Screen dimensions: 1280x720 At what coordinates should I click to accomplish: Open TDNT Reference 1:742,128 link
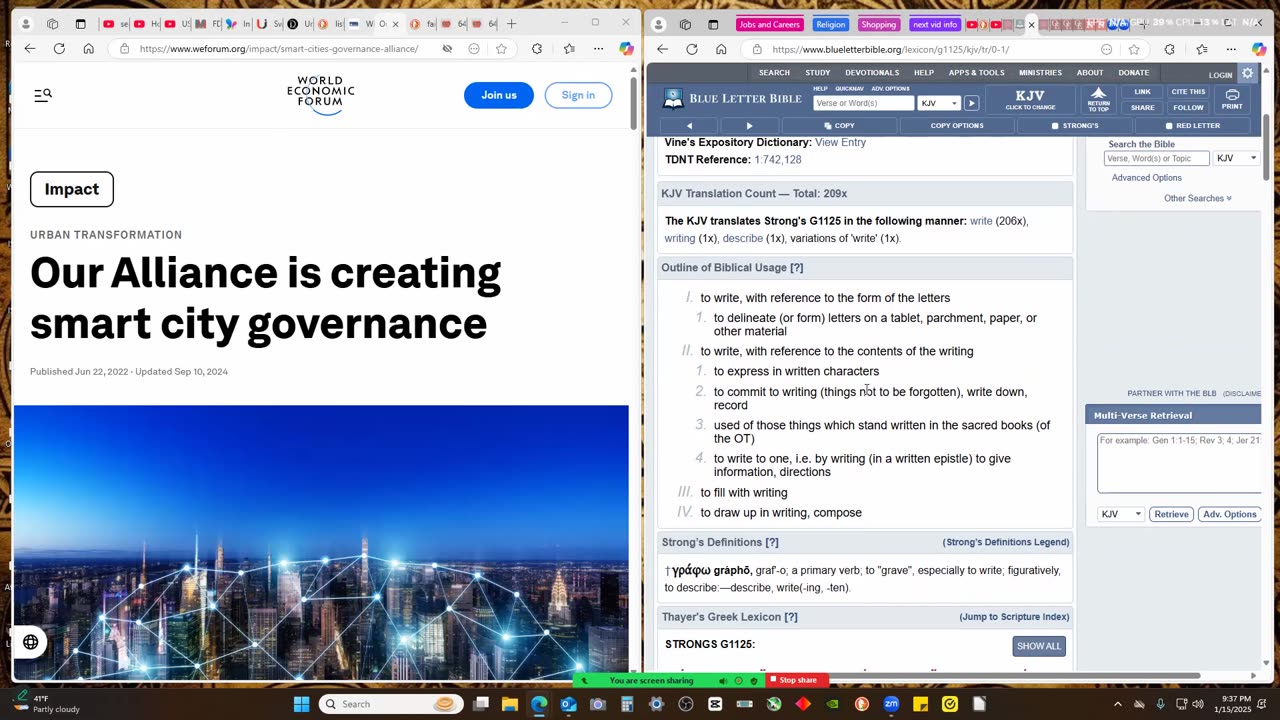[777, 159]
